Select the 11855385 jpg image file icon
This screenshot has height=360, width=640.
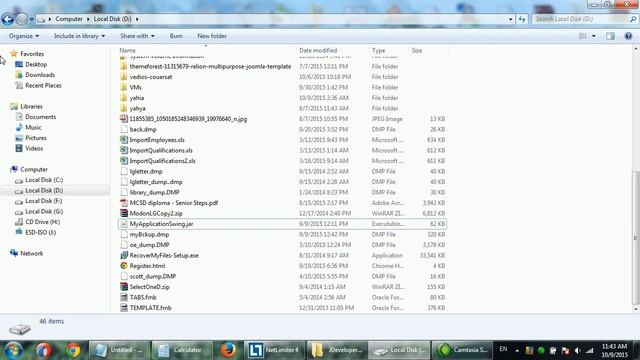click(x=124, y=119)
